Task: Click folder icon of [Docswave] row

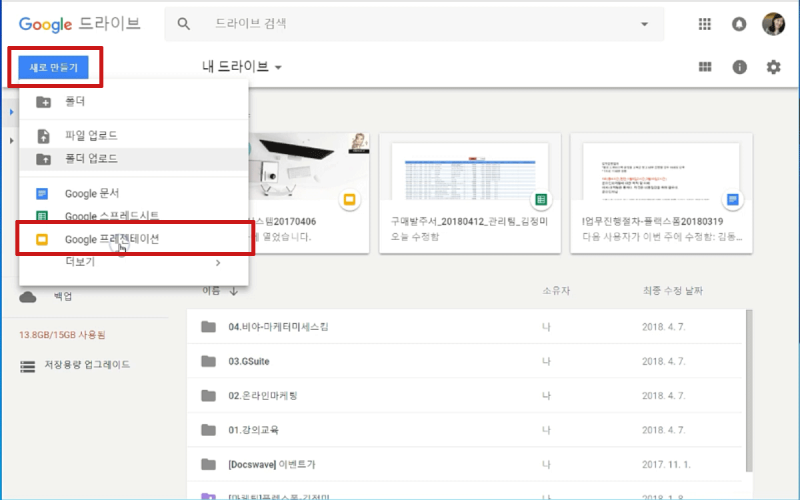Action: tap(208, 464)
